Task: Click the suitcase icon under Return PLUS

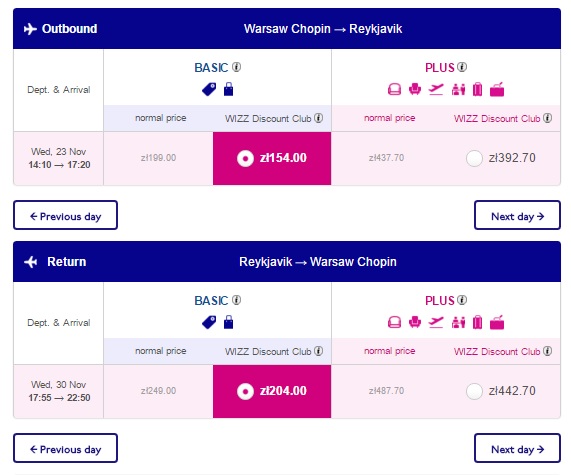Action: click(x=477, y=322)
